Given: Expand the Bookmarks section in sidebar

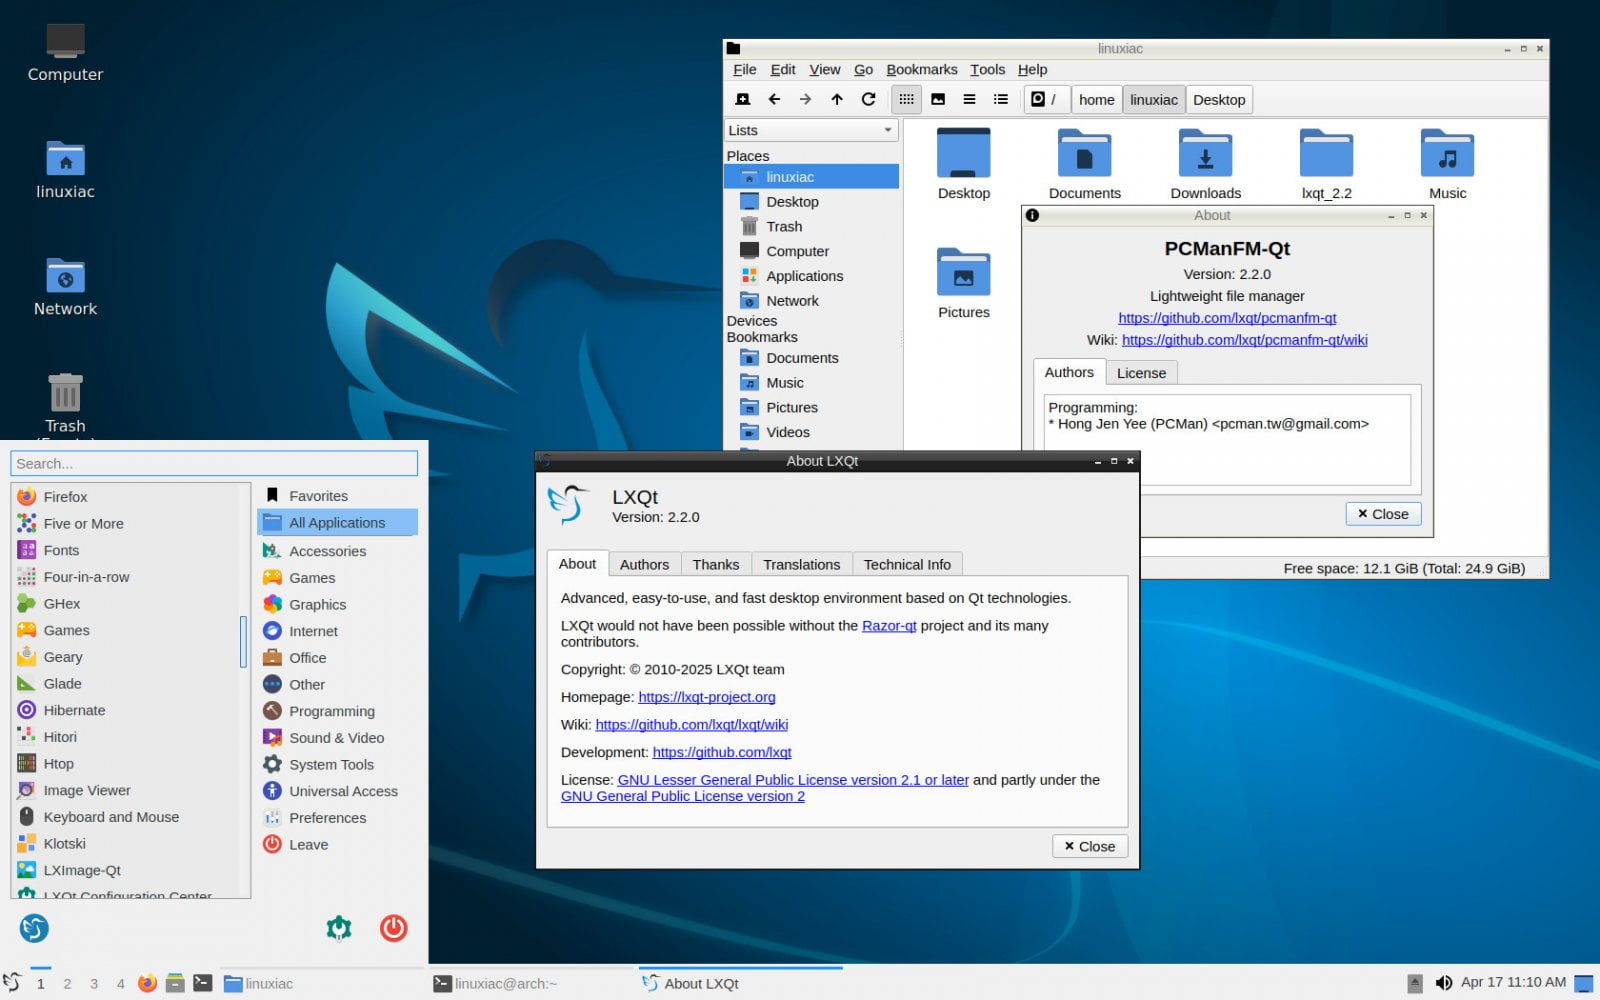Looking at the screenshot, I should point(762,337).
